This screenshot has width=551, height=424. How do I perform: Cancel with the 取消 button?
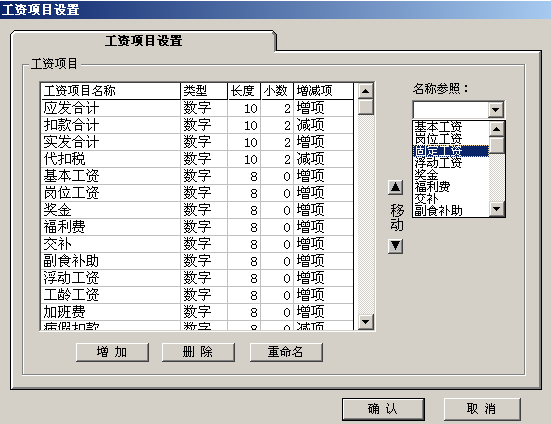pyautogui.click(x=482, y=409)
